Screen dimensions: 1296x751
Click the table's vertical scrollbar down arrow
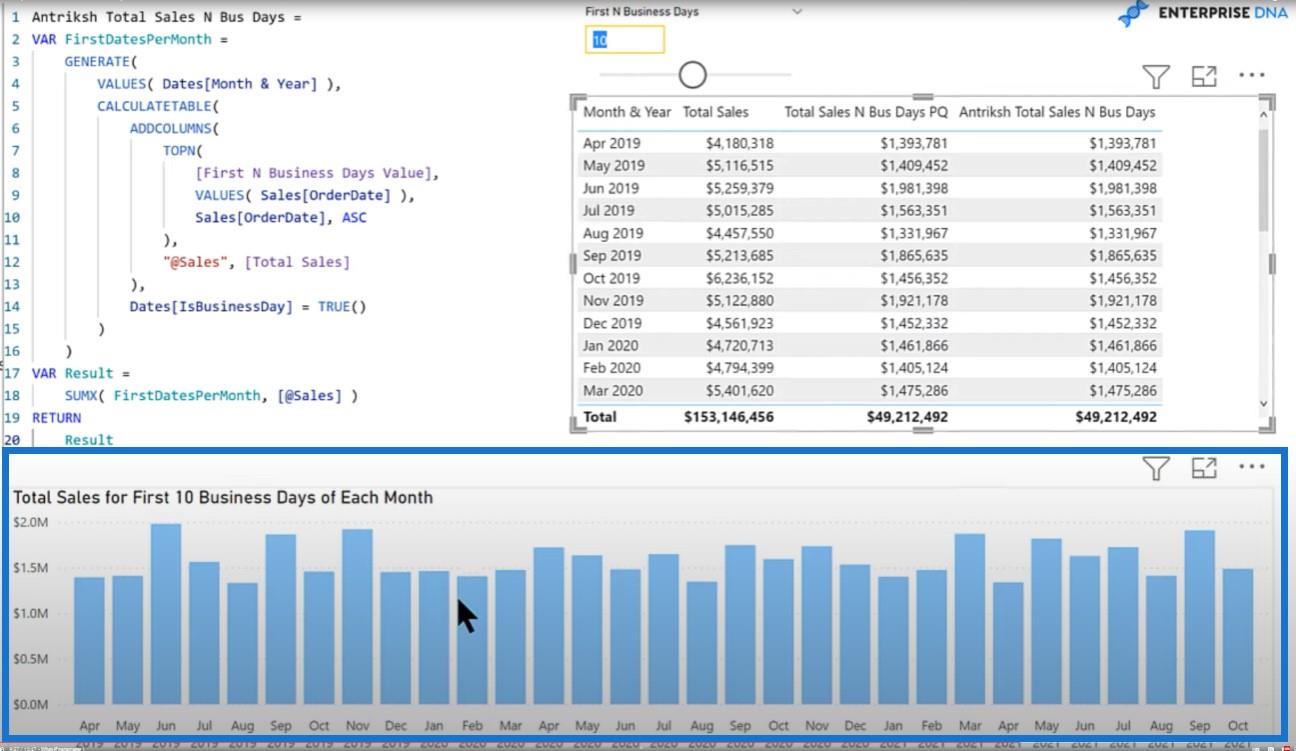1263,404
